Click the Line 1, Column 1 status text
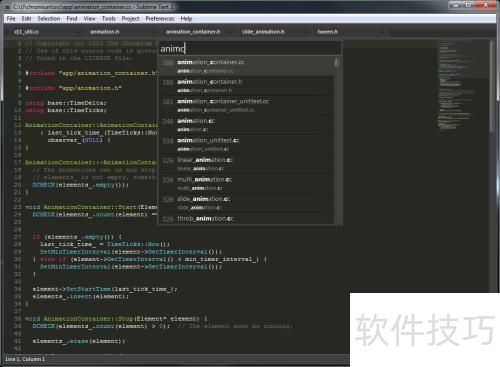This screenshot has width=500, height=367. point(25,359)
